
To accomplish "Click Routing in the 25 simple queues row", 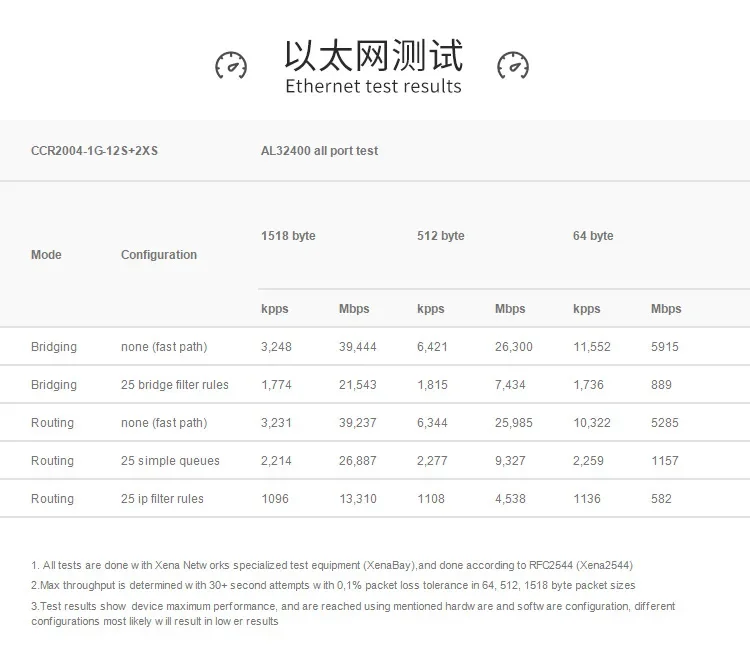I will click(x=53, y=461).
